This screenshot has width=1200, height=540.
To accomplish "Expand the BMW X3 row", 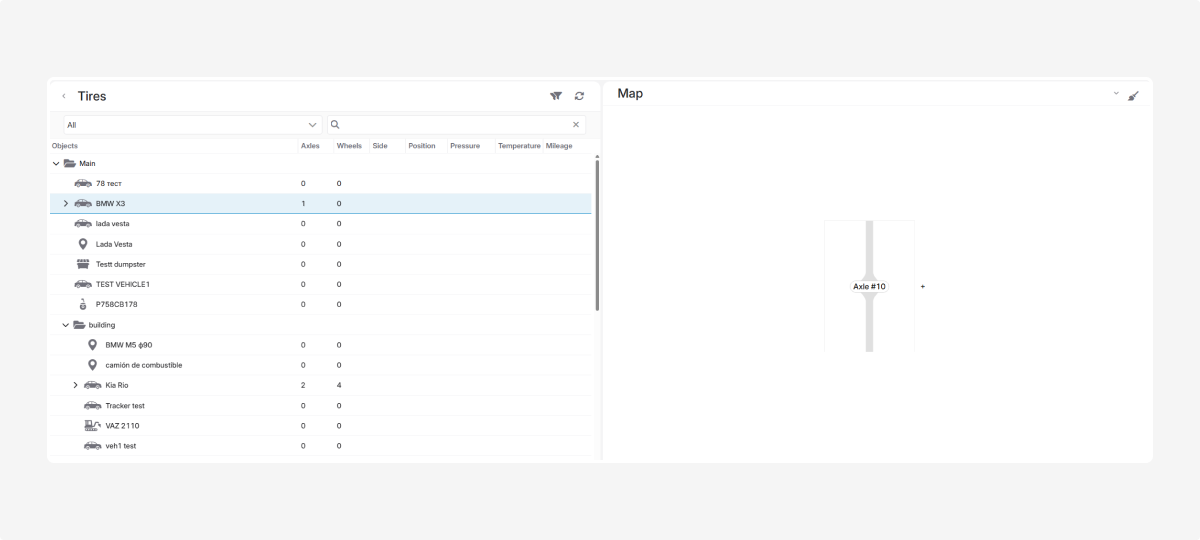I will [66, 204].
